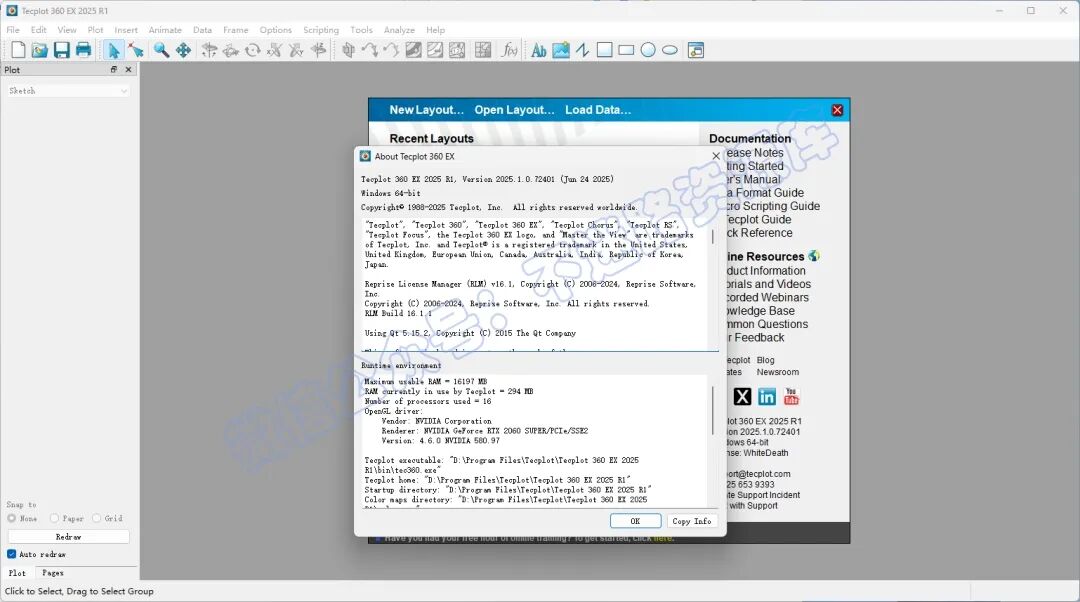Print the plot with the printer icon
This screenshot has height=602, width=1080.
83,50
